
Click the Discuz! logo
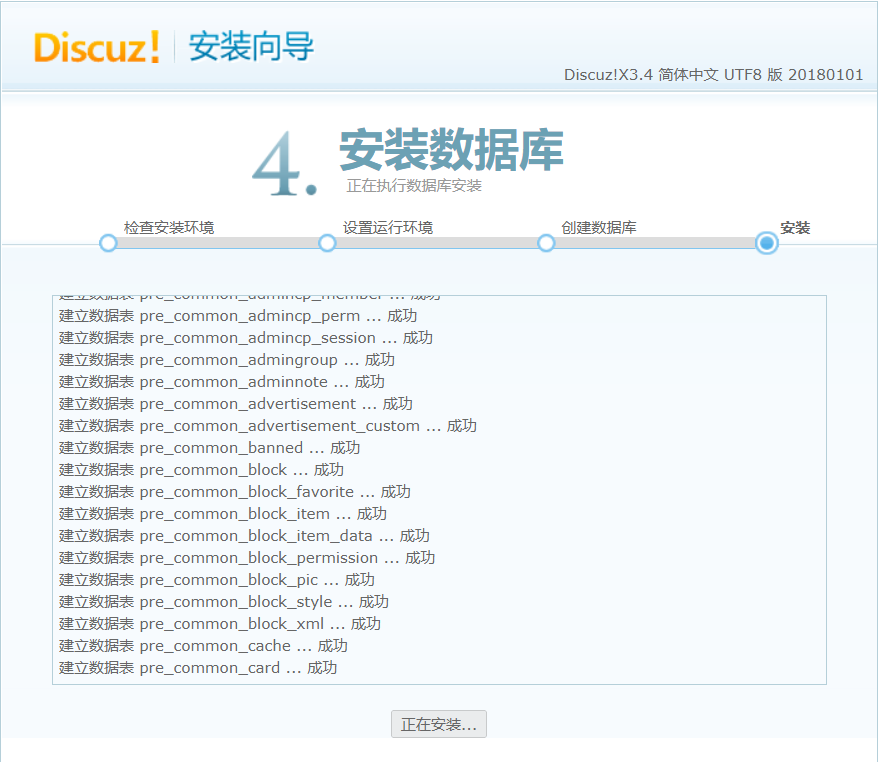point(97,47)
